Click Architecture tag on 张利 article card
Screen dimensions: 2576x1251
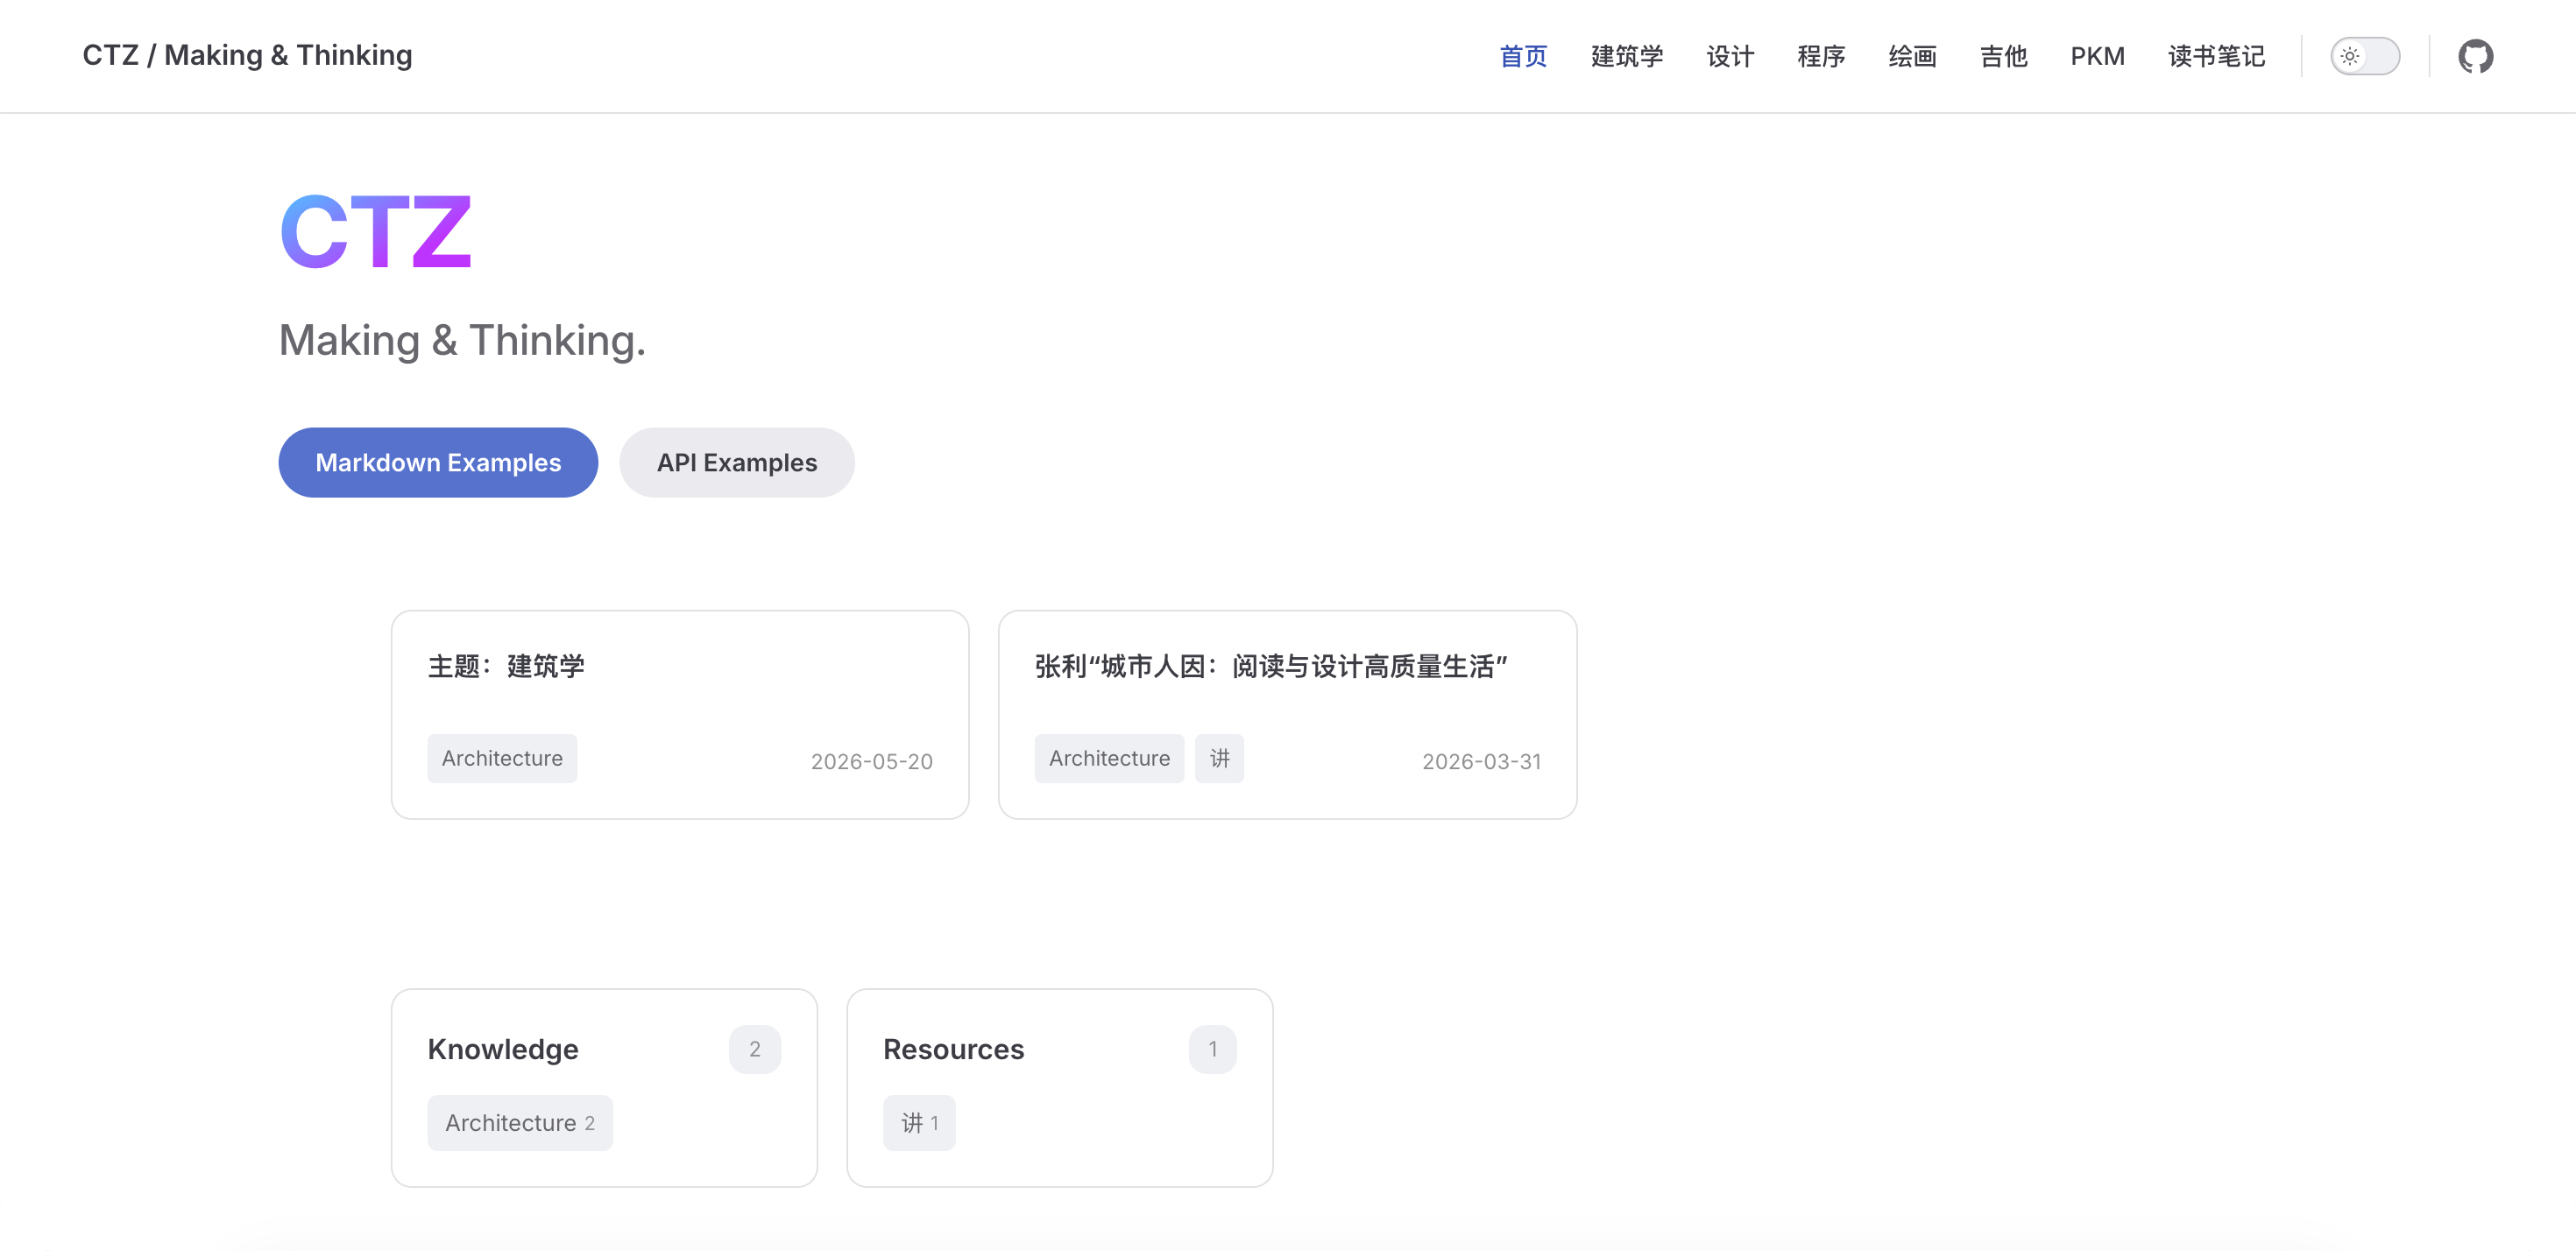point(1109,758)
